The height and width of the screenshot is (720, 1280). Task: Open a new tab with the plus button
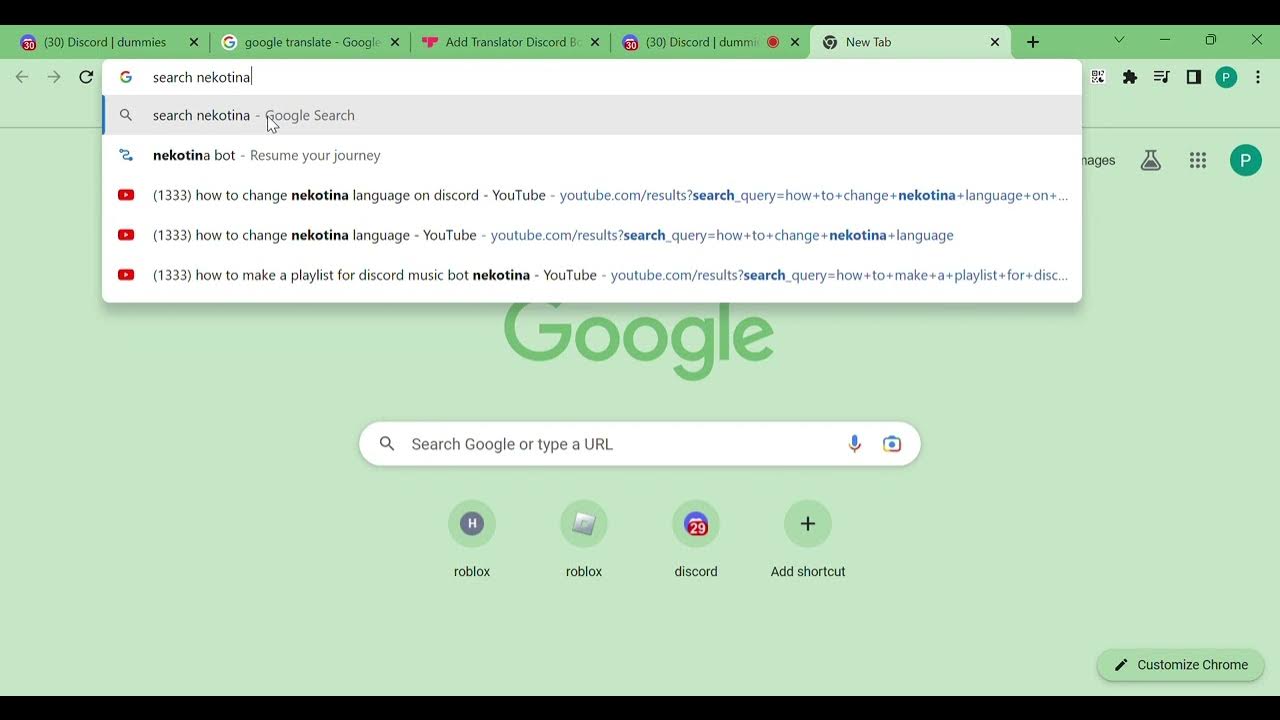pyautogui.click(x=1033, y=42)
